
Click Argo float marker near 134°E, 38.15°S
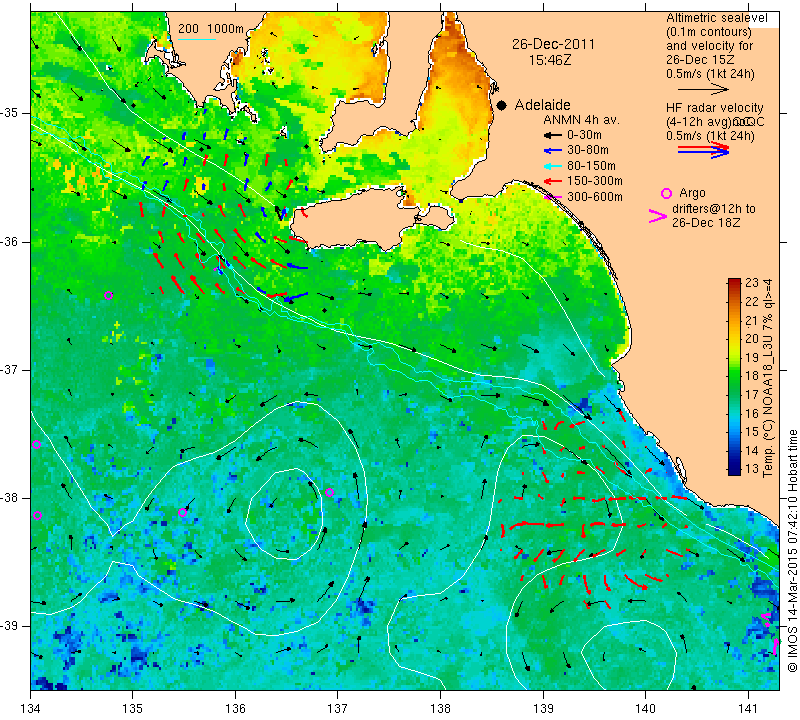click(x=37, y=515)
